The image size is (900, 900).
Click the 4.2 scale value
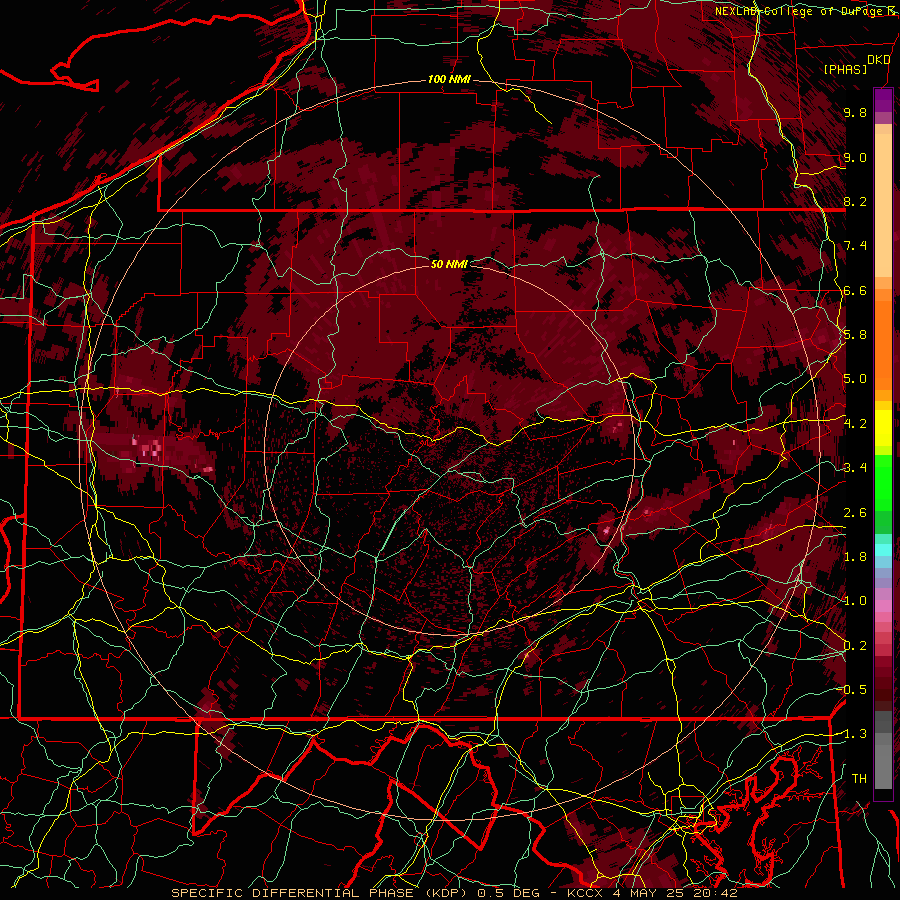click(x=855, y=424)
